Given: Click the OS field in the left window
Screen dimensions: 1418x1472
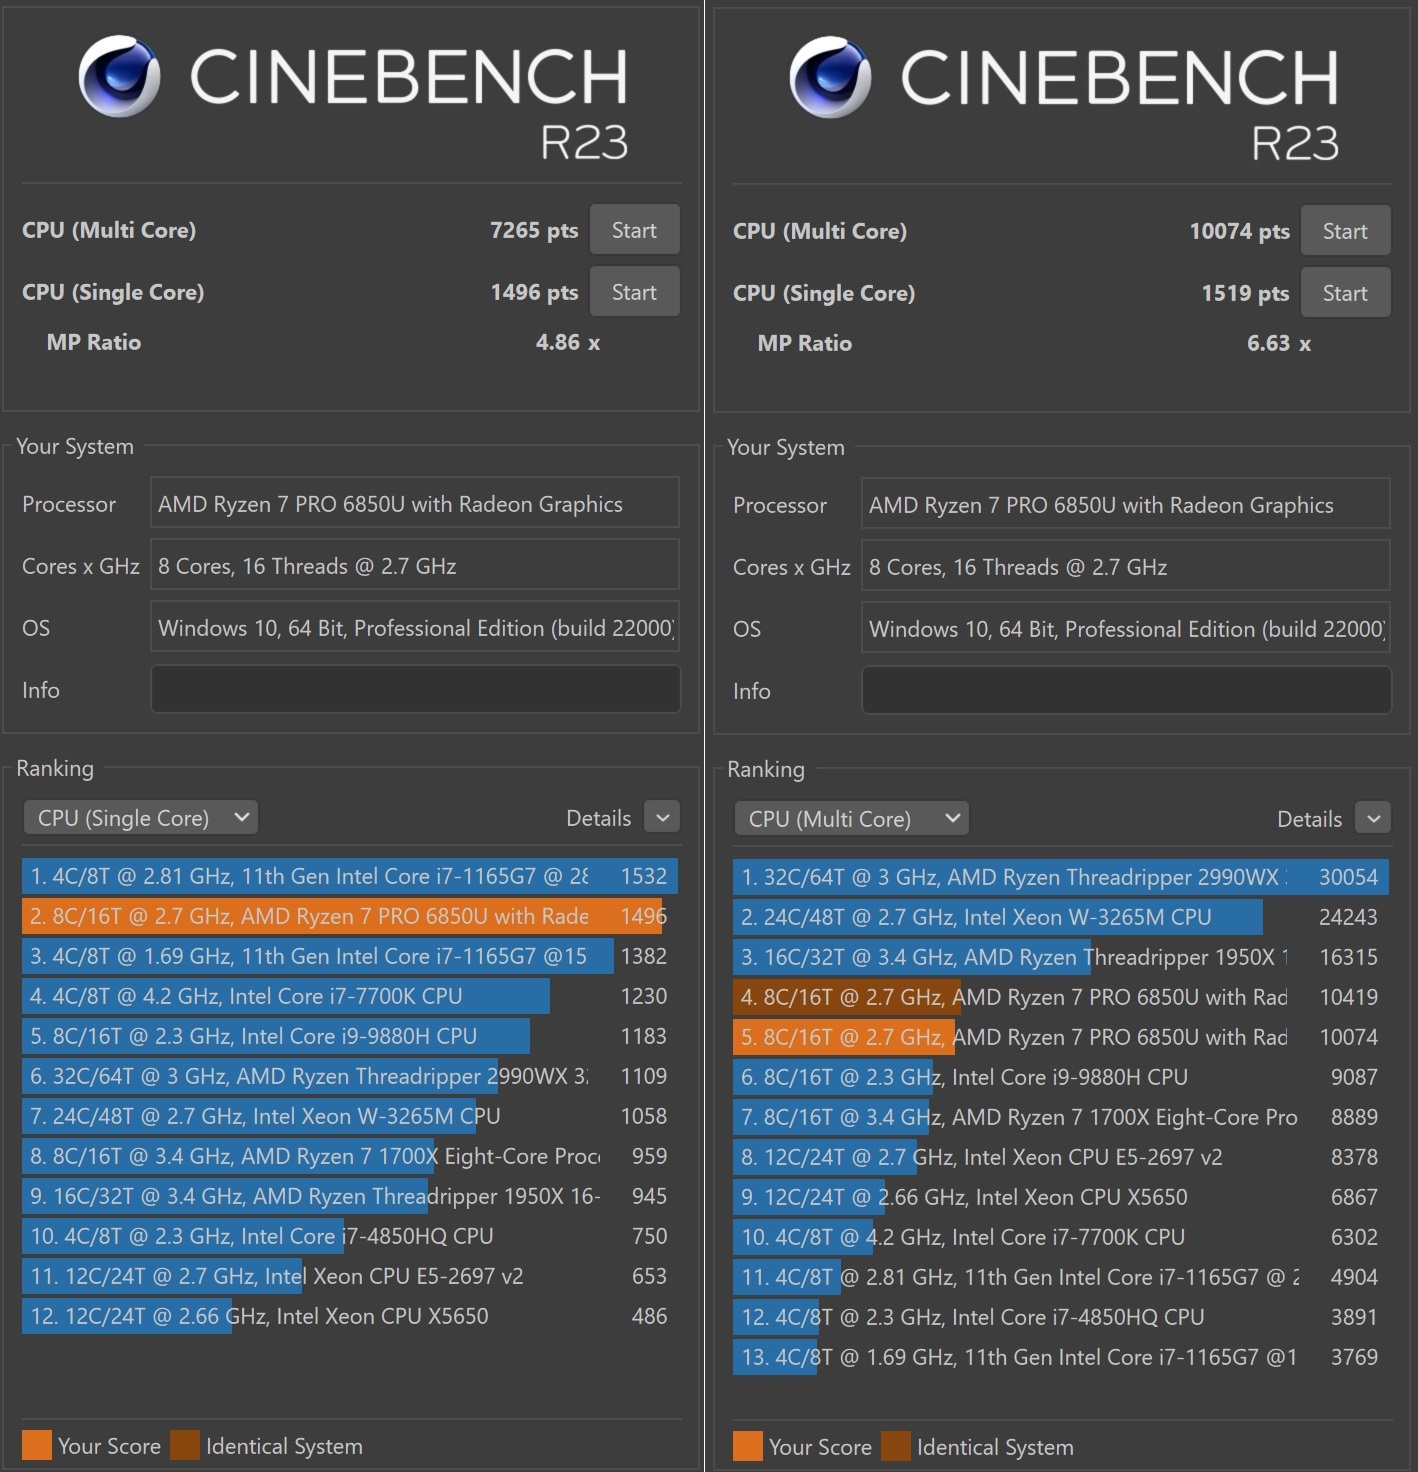Looking at the screenshot, I should pos(415,628).
